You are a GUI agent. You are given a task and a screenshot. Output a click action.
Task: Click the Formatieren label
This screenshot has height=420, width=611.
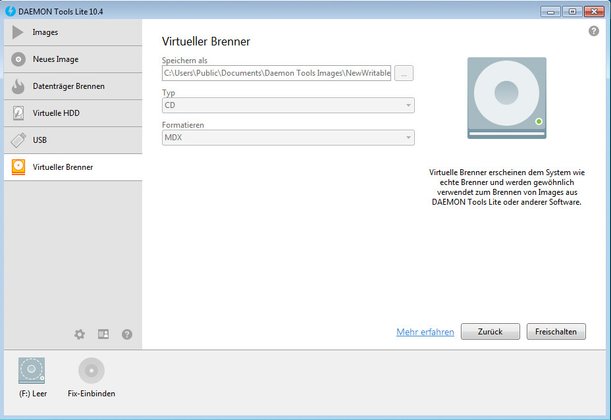pyautogui.click(x=183, y=125)
